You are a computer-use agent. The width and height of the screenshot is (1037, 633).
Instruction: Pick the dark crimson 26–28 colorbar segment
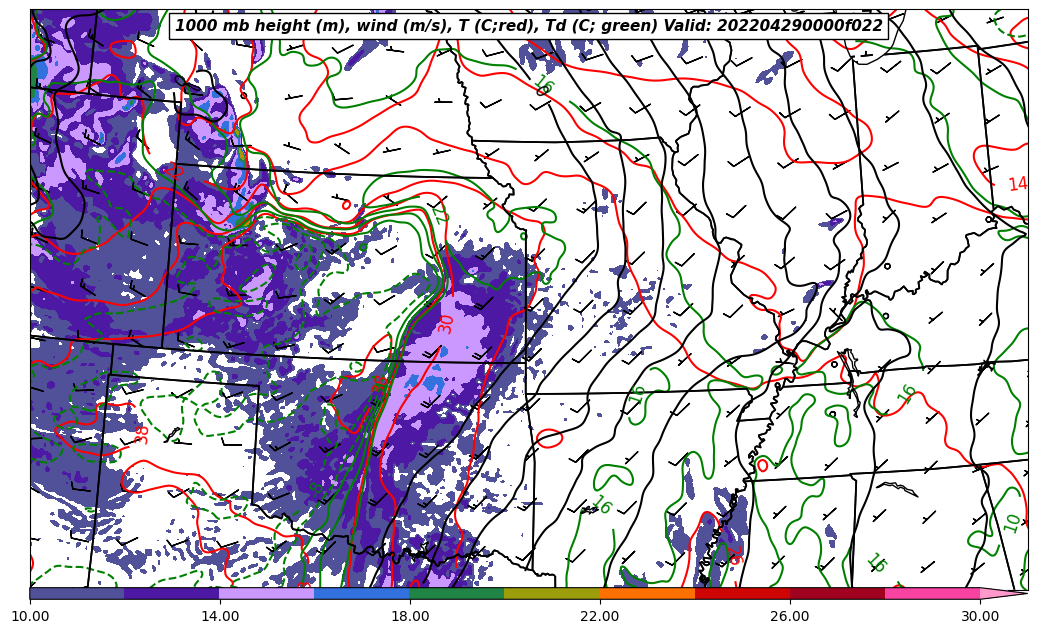click(x=837, y=593)
